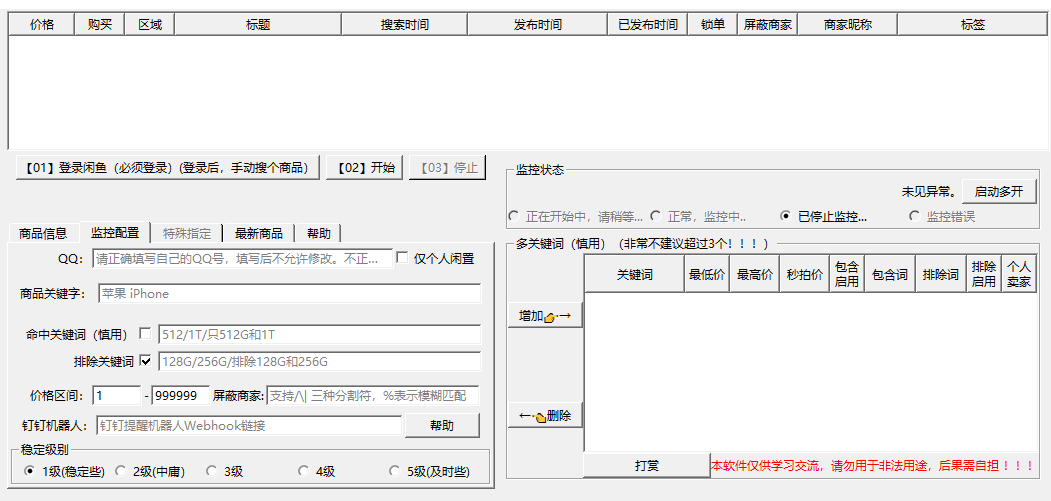Click the 最高价 column header
1051x501 pixels.
tap(755, 274)
